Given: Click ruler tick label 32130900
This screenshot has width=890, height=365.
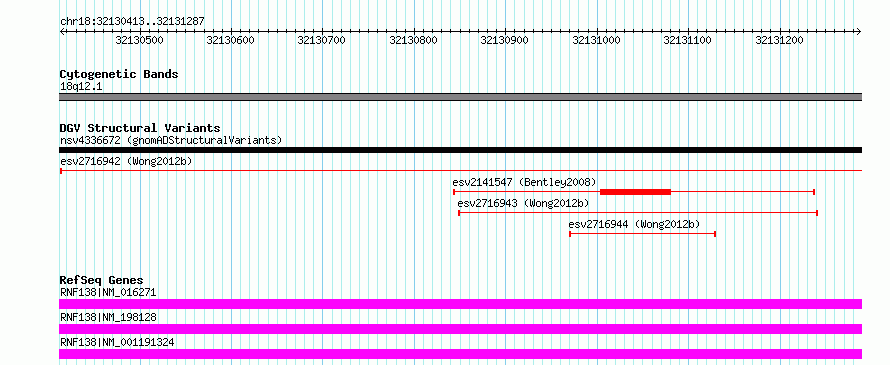Looking at the screenshot, I should pyautogui.click(x=505, y=40).
